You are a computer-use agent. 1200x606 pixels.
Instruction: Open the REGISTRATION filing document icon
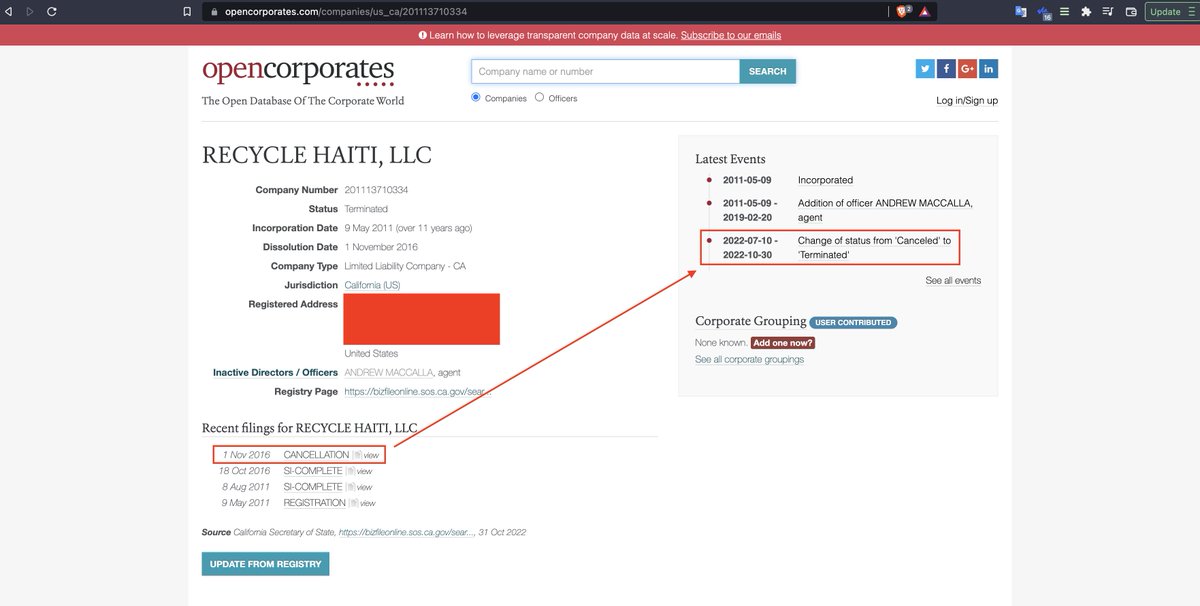point(351,503)
